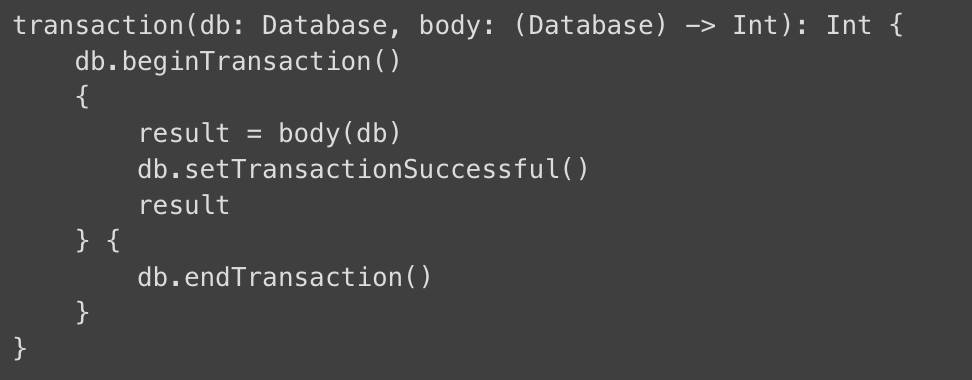Click the opening brace below beginTransaction
The width and height of the screenshot is (972, 380).
click(82, 98)
